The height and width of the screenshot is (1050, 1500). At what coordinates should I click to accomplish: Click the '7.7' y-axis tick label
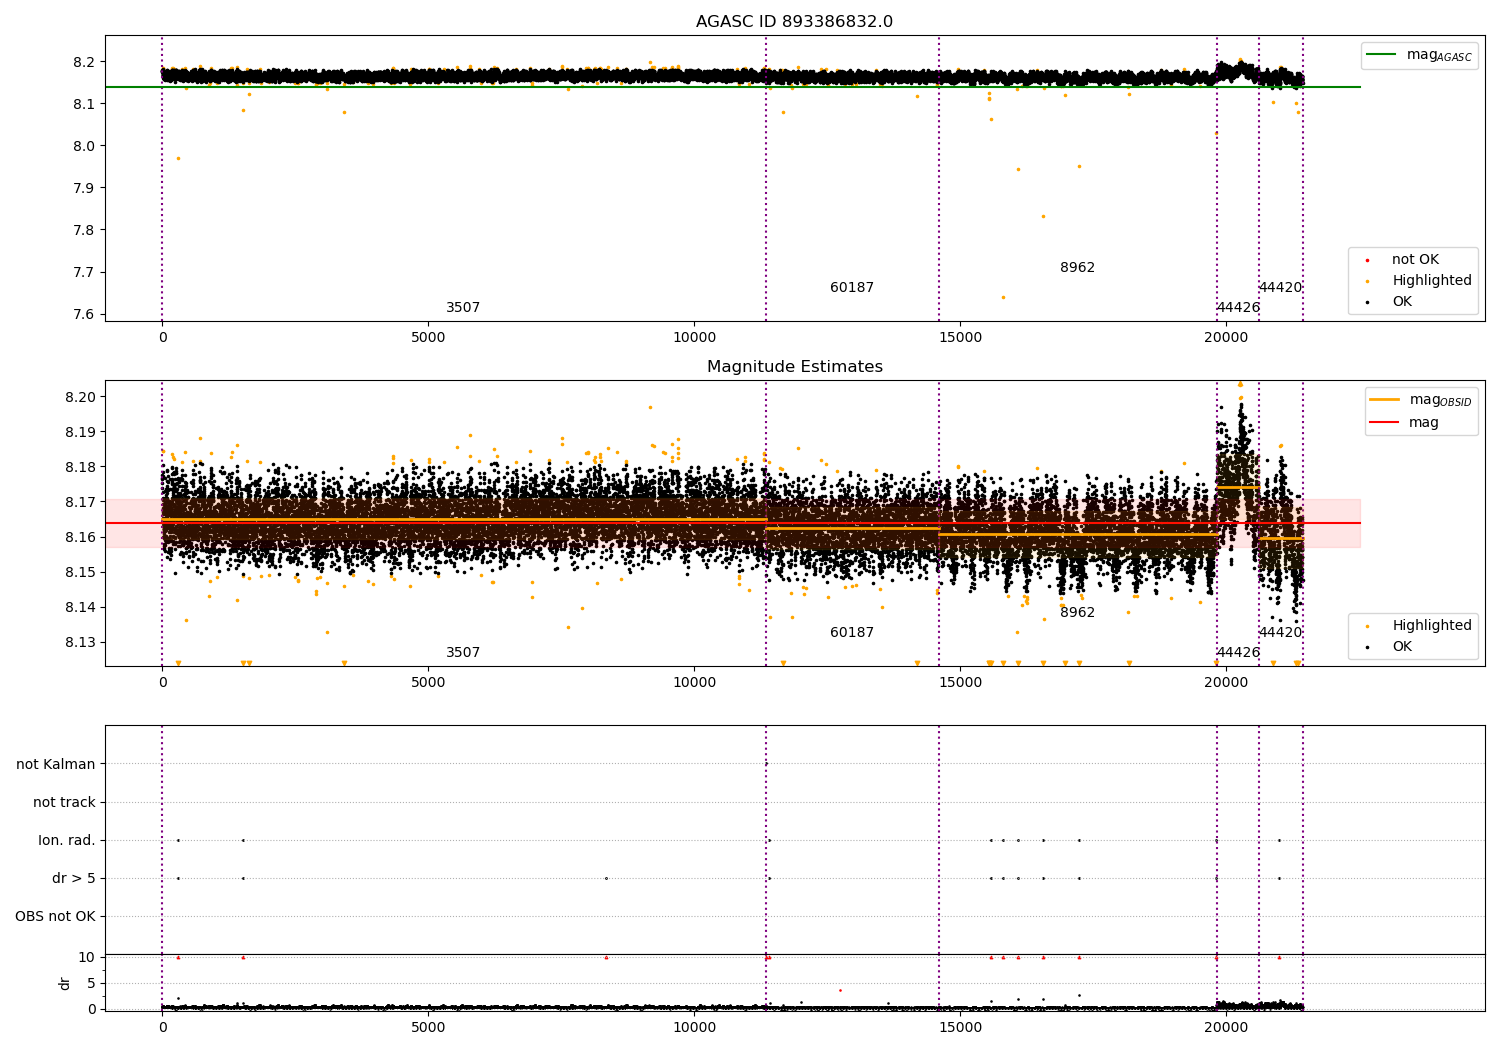[x=84, y=272]
